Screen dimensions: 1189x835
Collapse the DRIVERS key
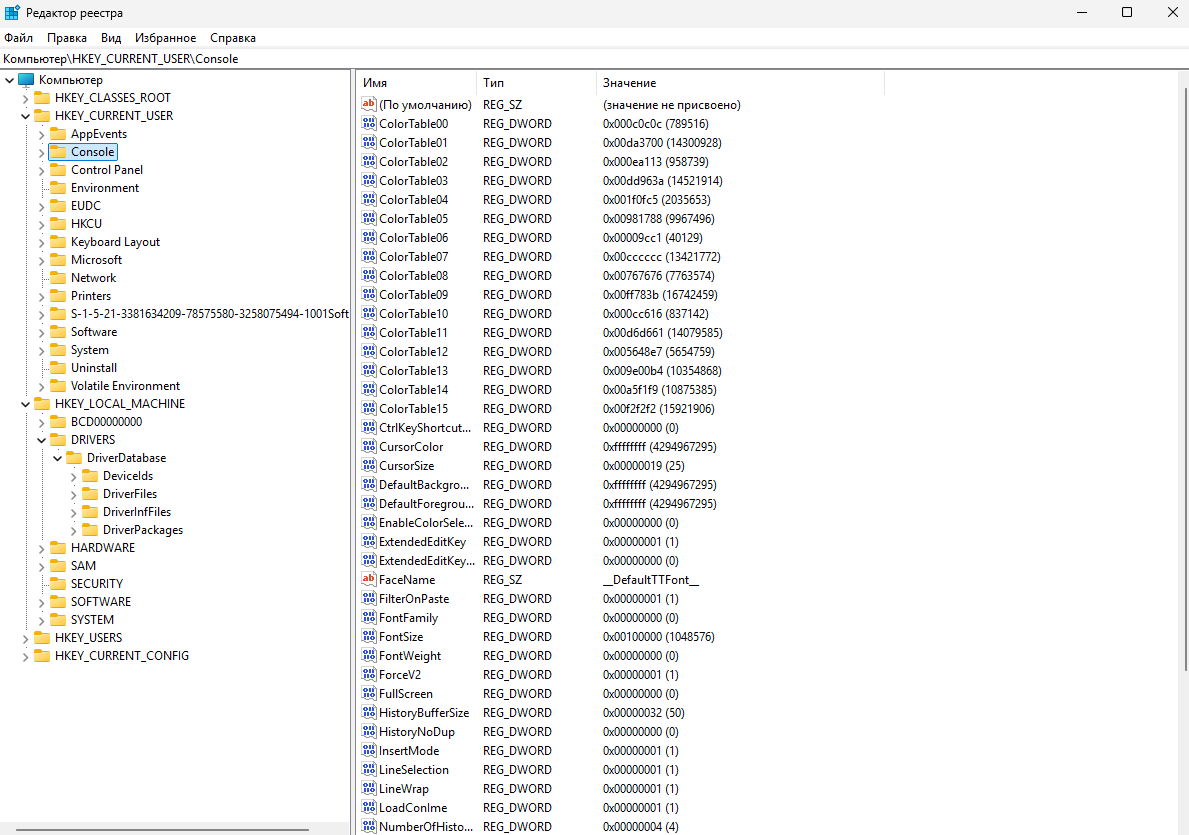[x=42, y=440]
